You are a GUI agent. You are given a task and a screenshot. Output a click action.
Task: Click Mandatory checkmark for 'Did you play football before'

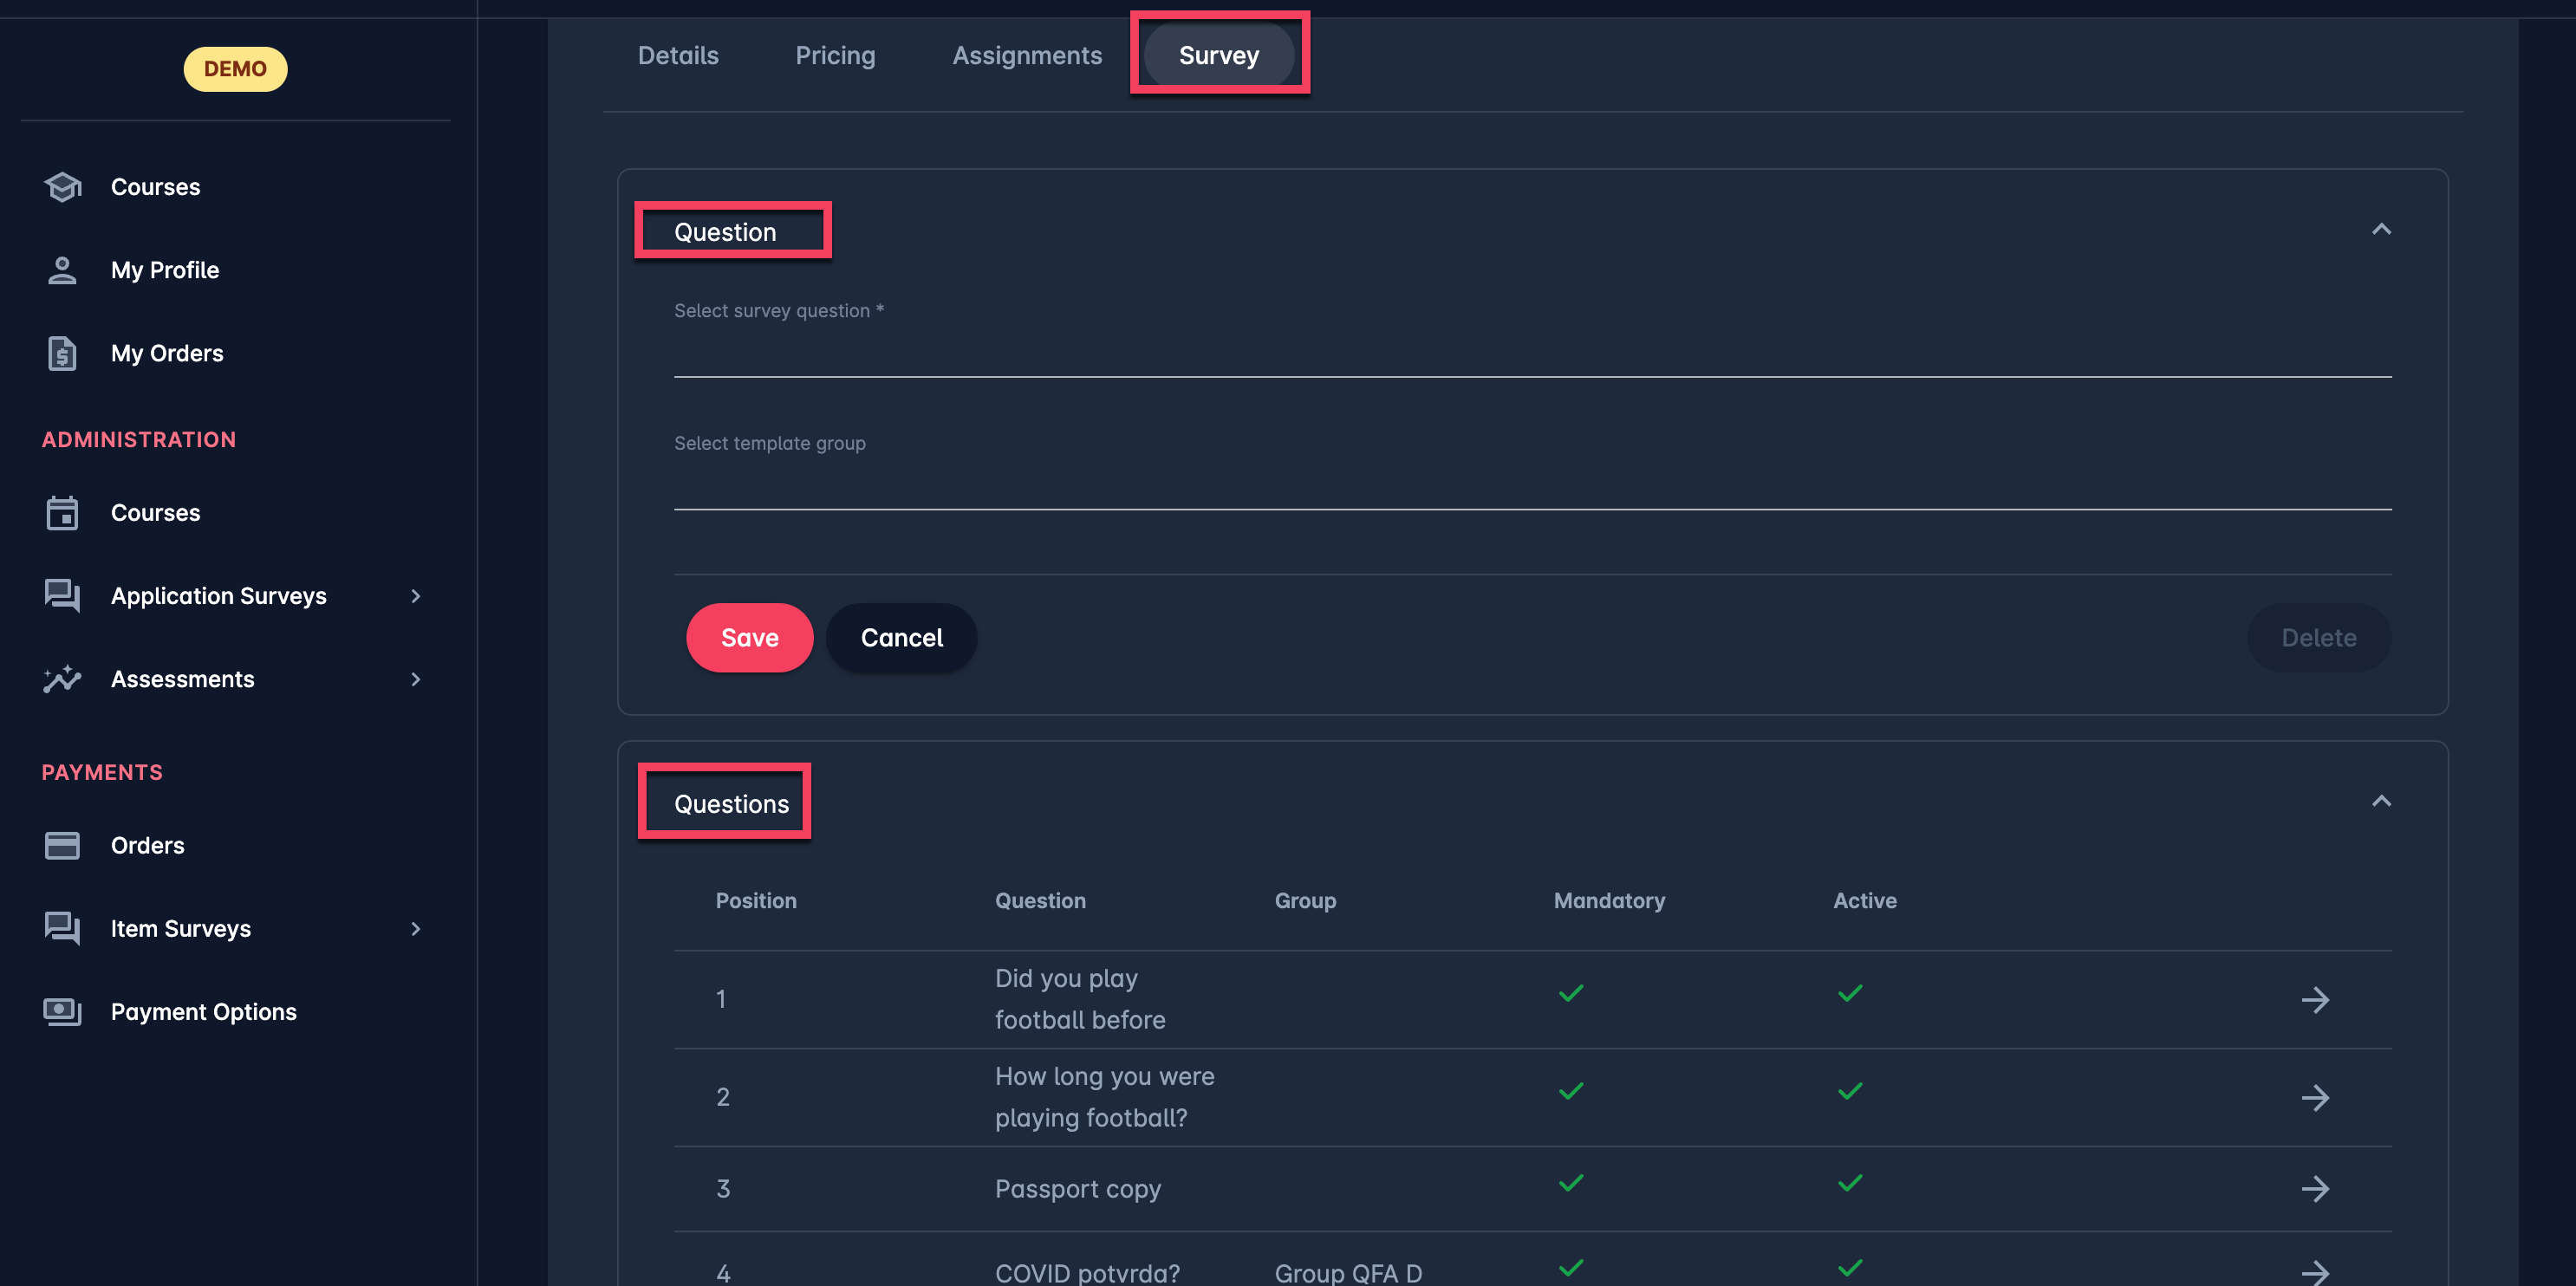1571,993
